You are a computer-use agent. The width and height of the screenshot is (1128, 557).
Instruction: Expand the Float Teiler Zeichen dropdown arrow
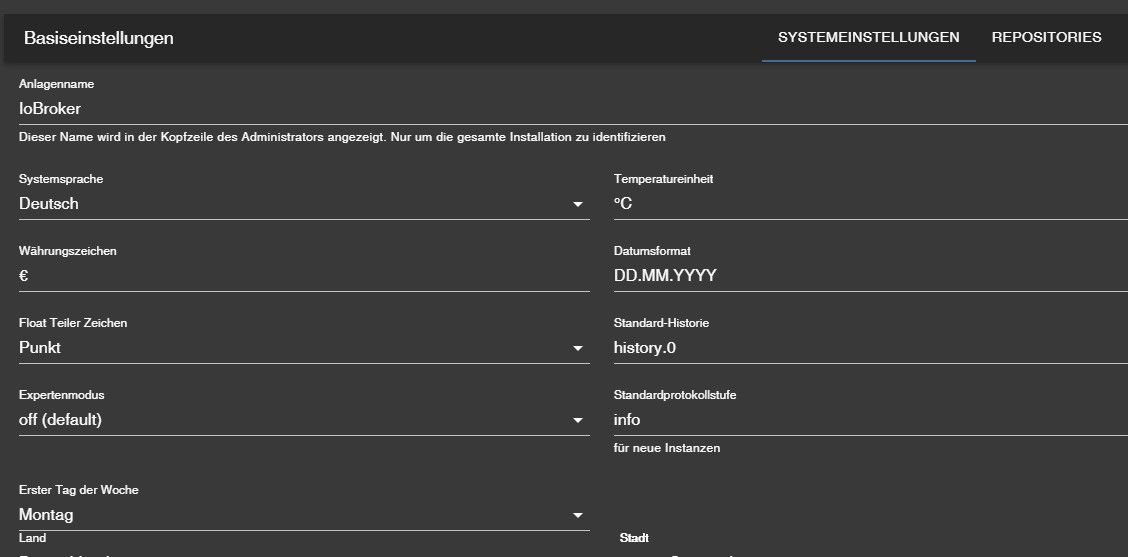pyautogui.click(x=578, y=348)
